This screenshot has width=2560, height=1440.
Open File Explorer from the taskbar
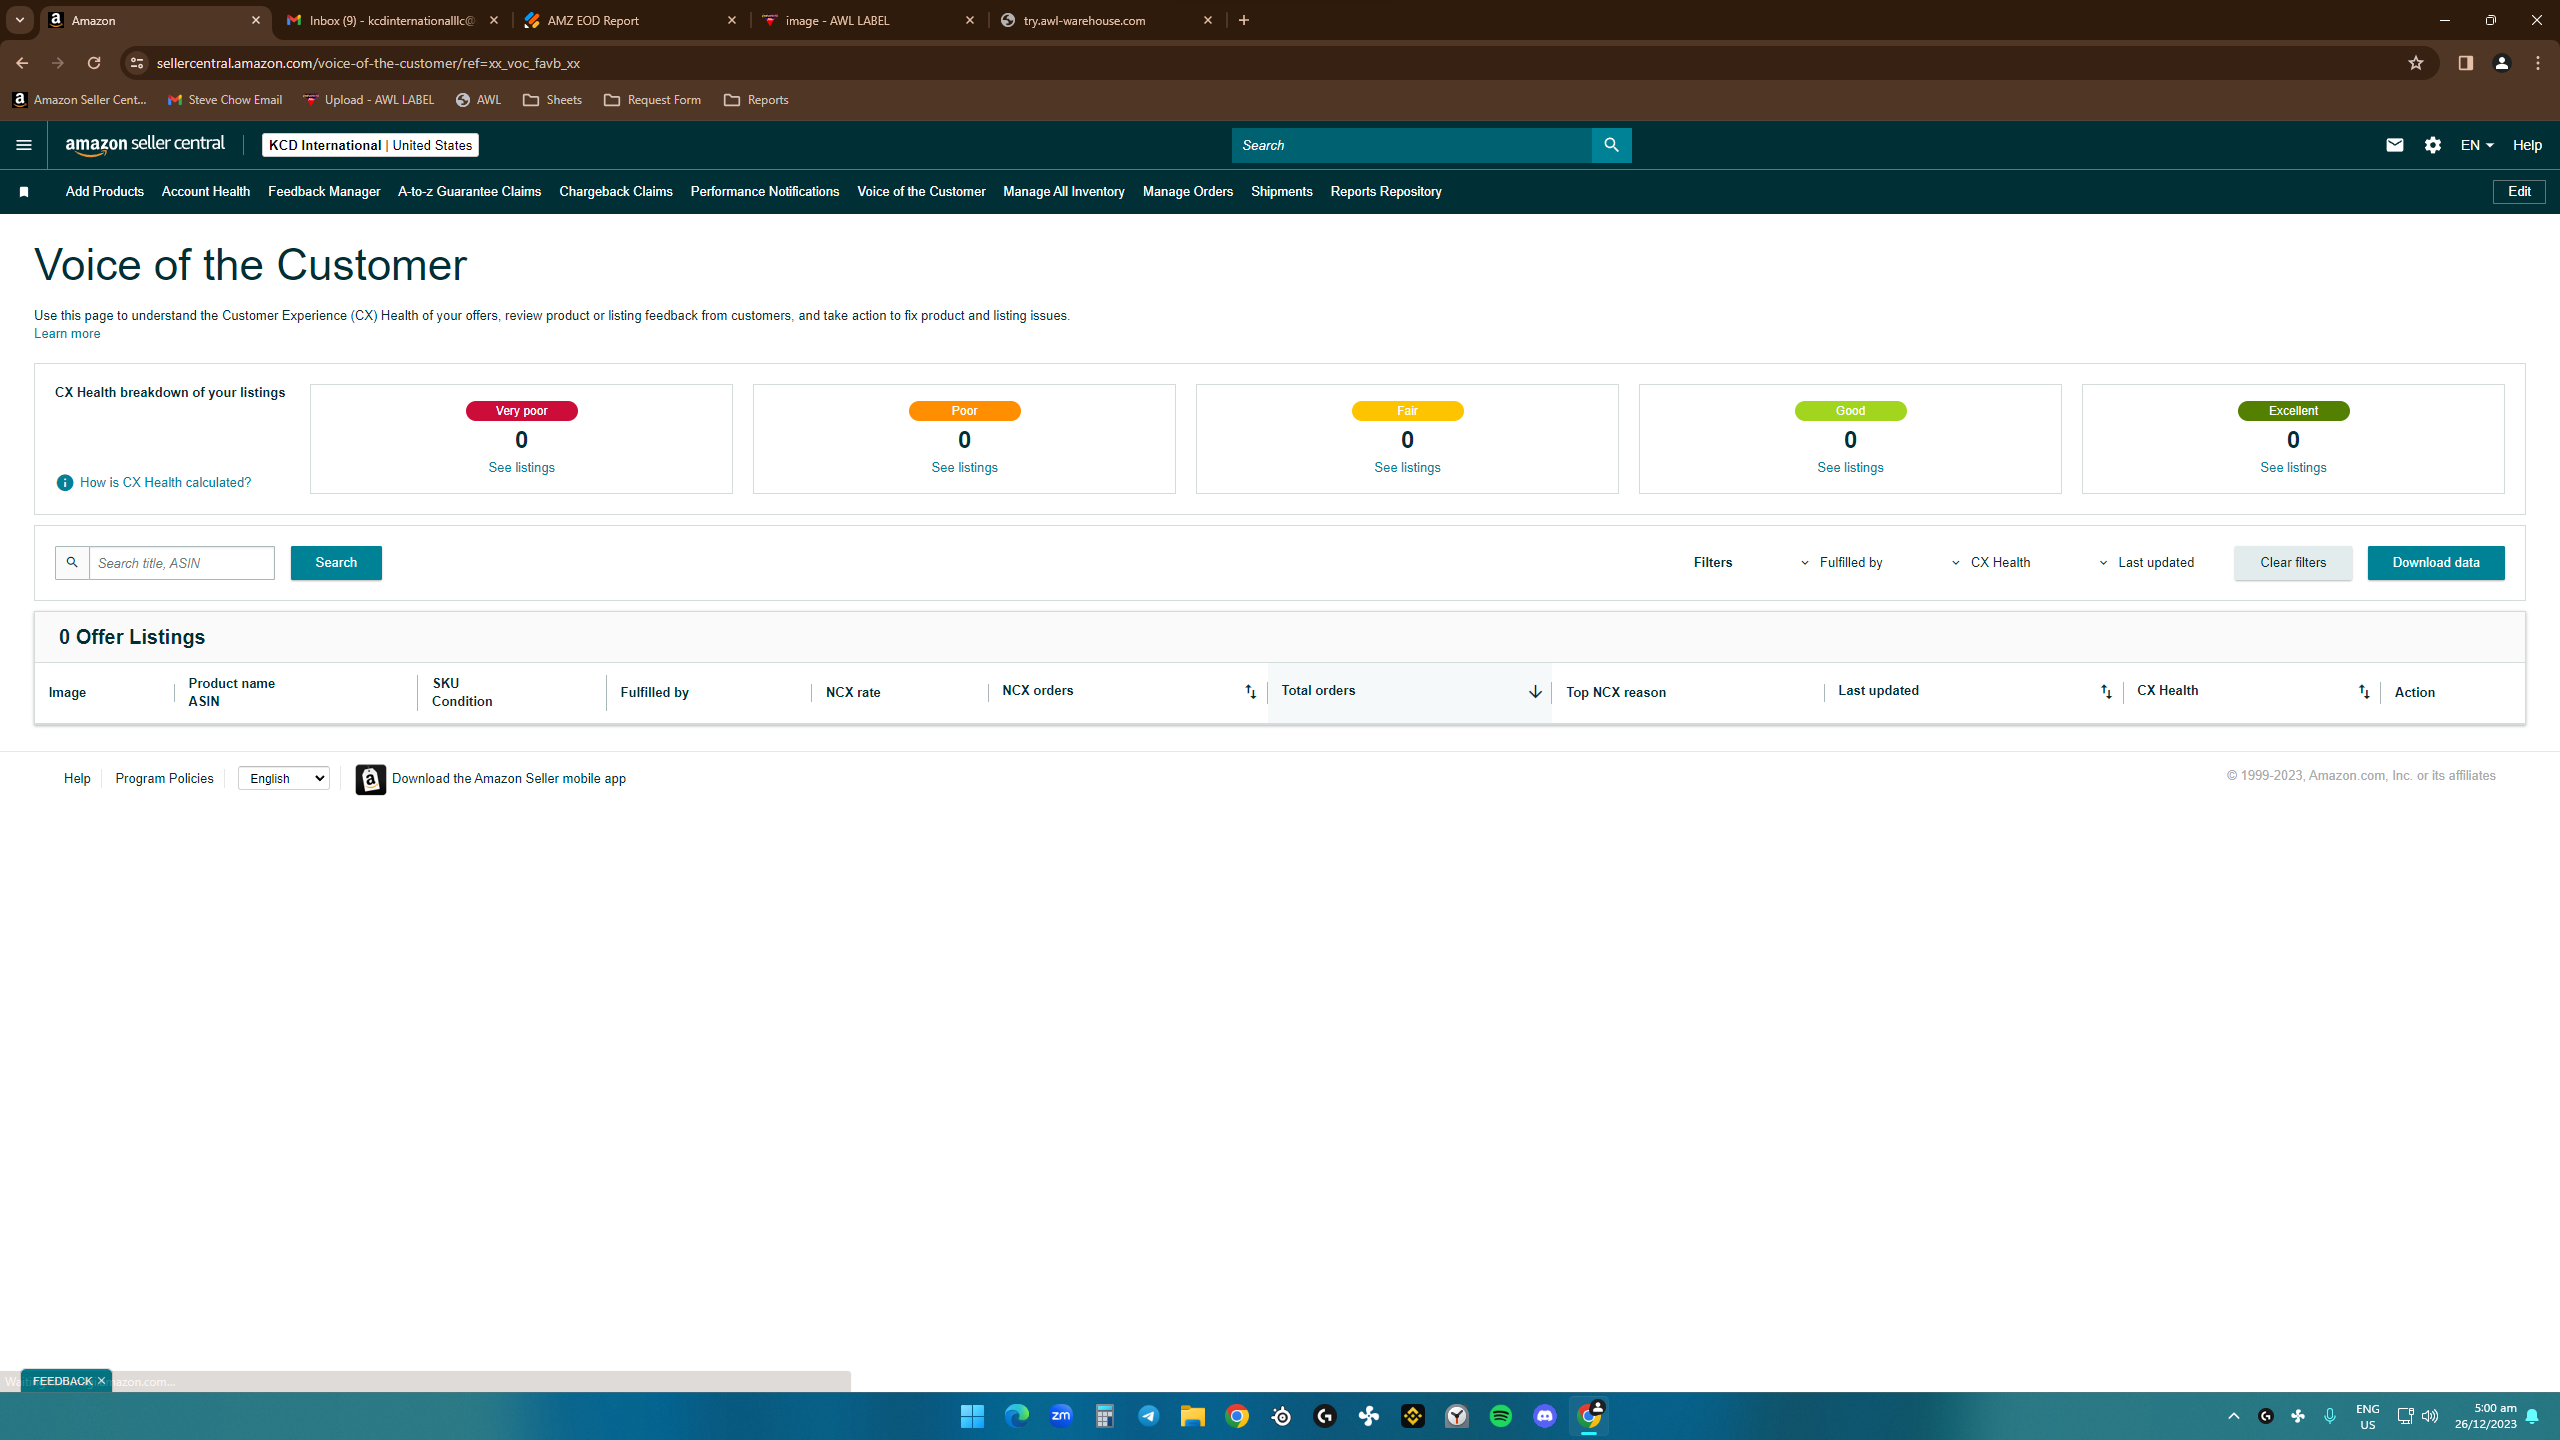click(x=1193, y=1416)
